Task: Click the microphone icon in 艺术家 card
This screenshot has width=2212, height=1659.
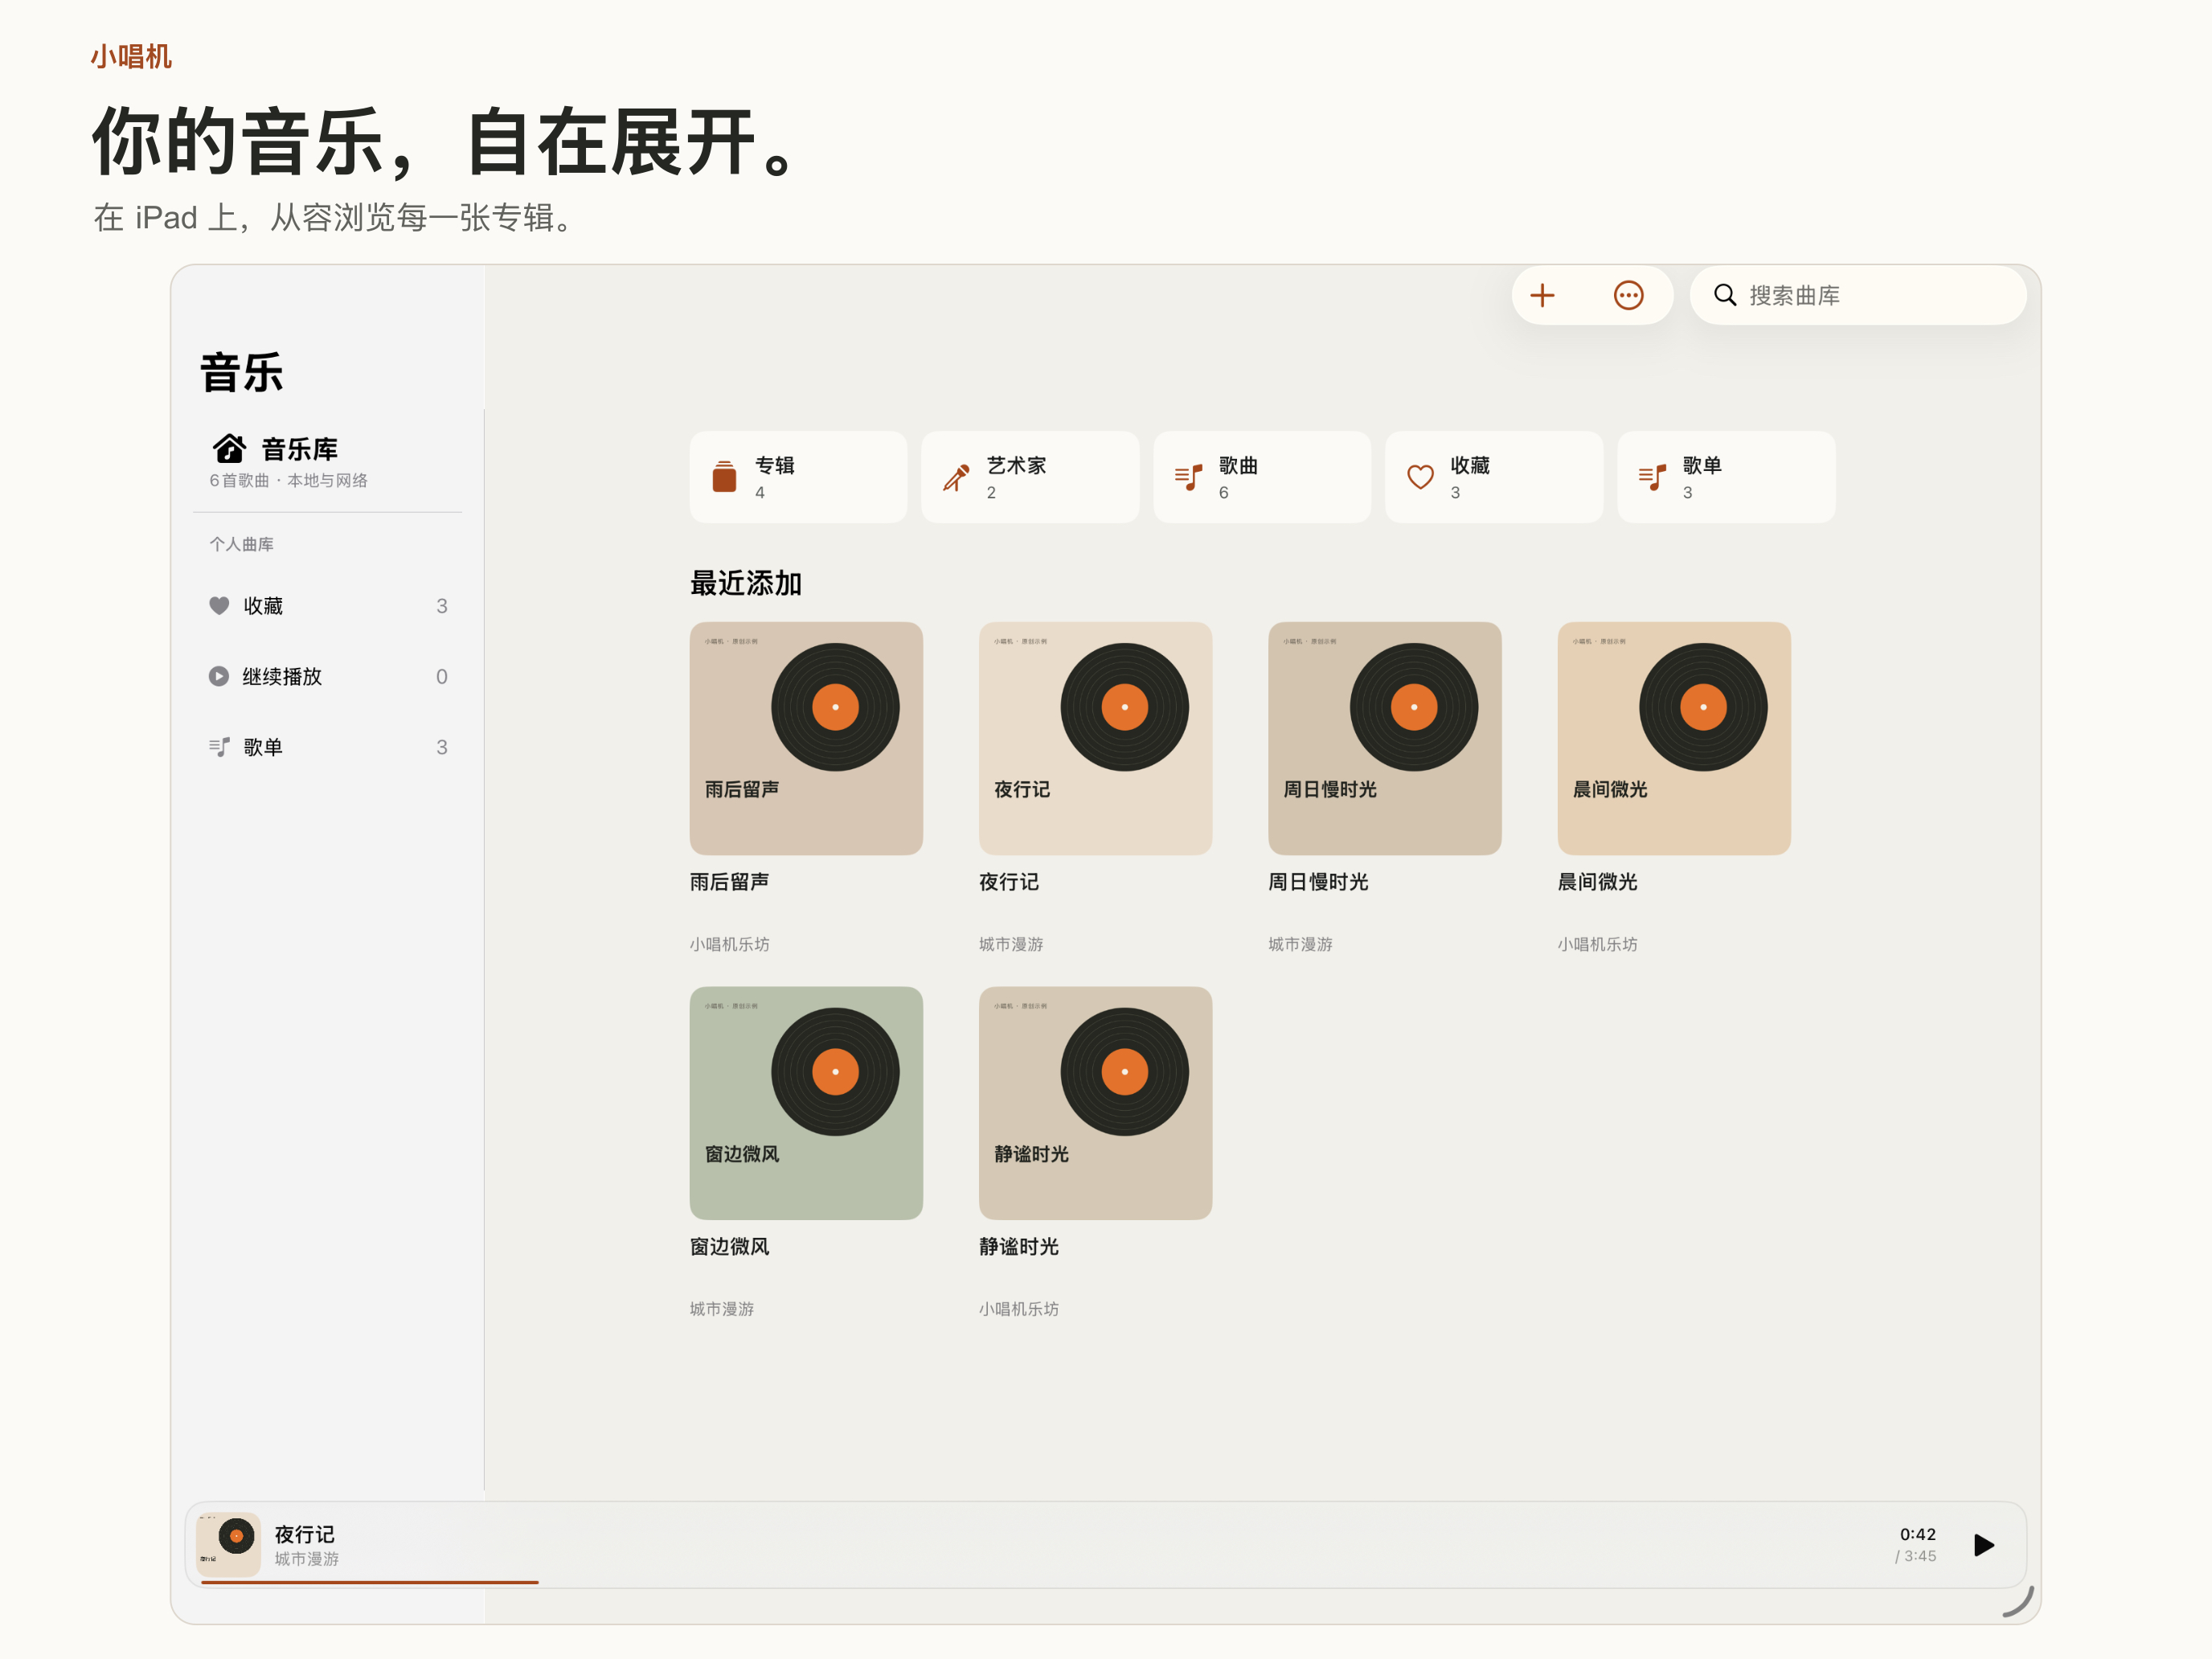Action: [x=956, y=477]
